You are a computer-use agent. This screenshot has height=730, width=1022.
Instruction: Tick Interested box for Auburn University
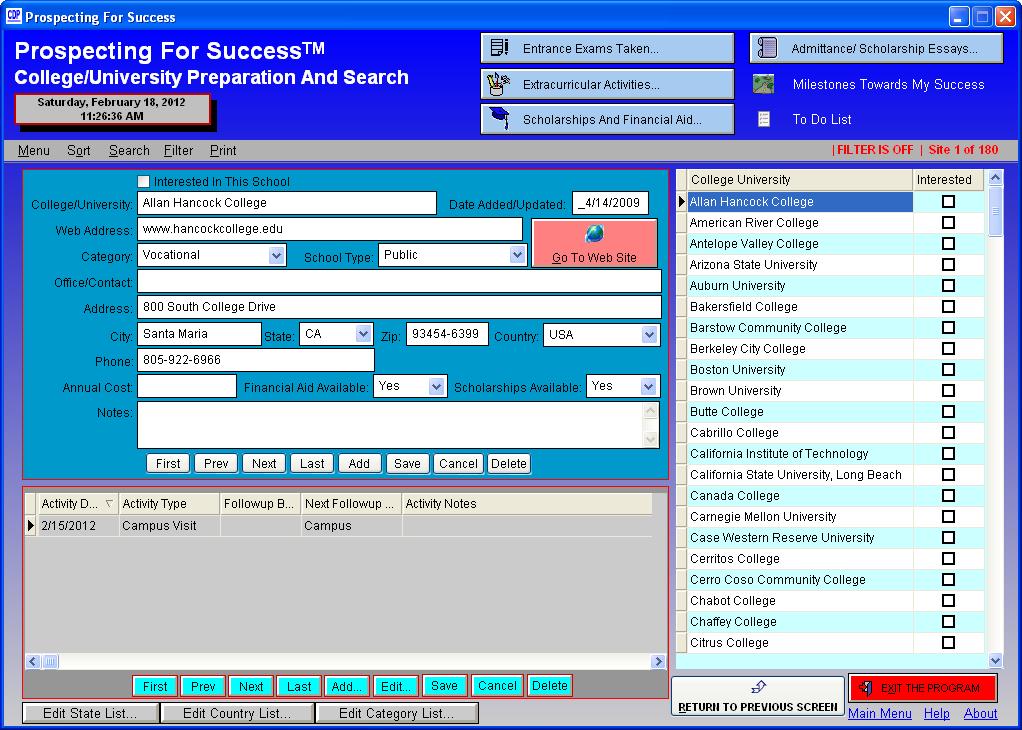click(x=948, y=285)
